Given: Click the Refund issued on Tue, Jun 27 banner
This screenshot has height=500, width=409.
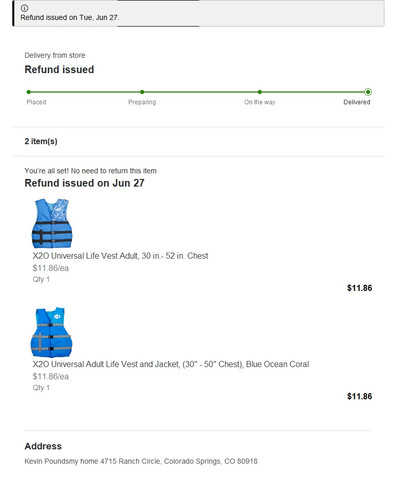Looking at the screenshot, I should click(x=199, y=13).
